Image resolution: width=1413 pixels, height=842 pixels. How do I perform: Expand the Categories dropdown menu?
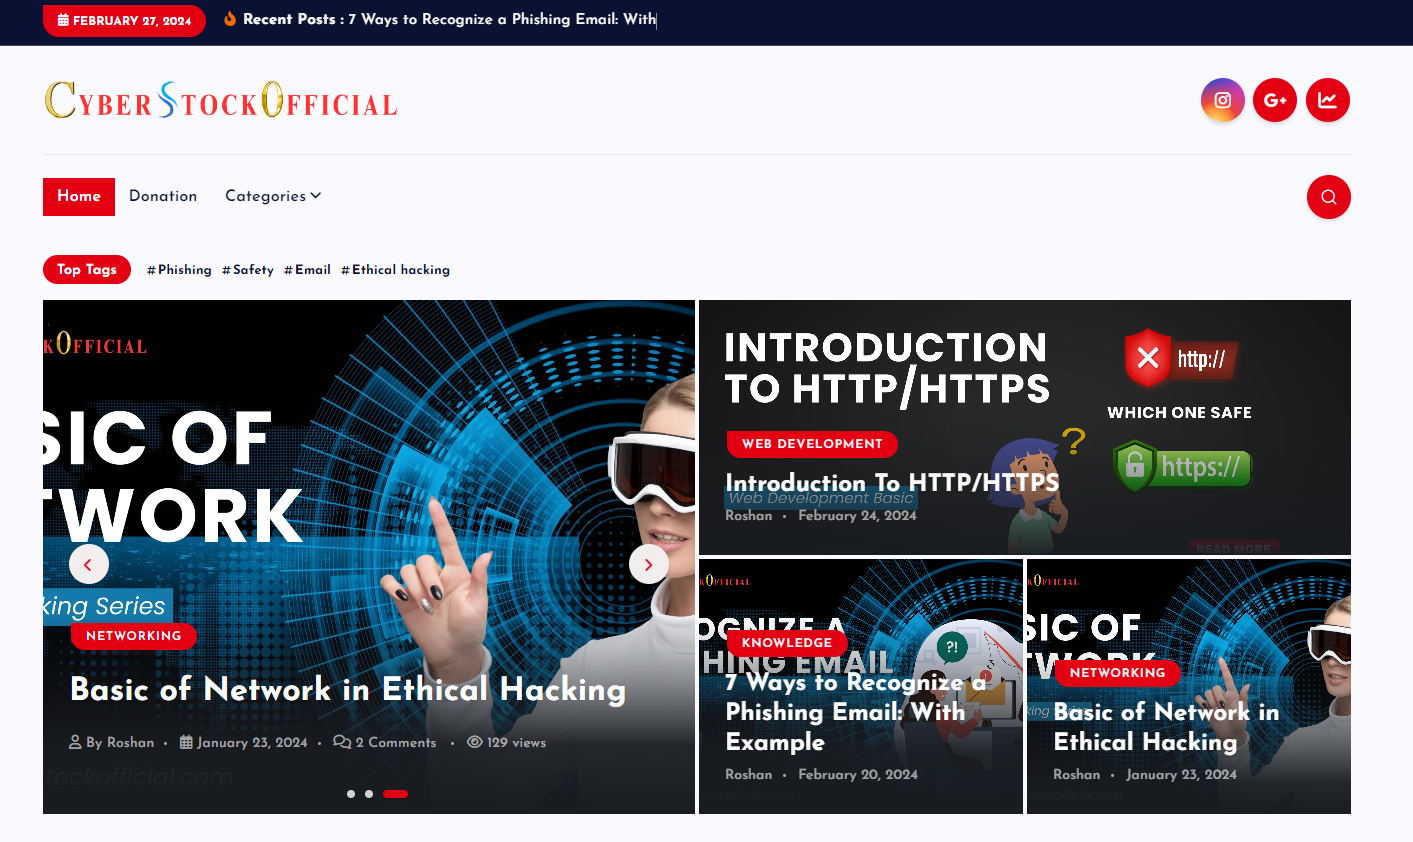click(272, 196)
